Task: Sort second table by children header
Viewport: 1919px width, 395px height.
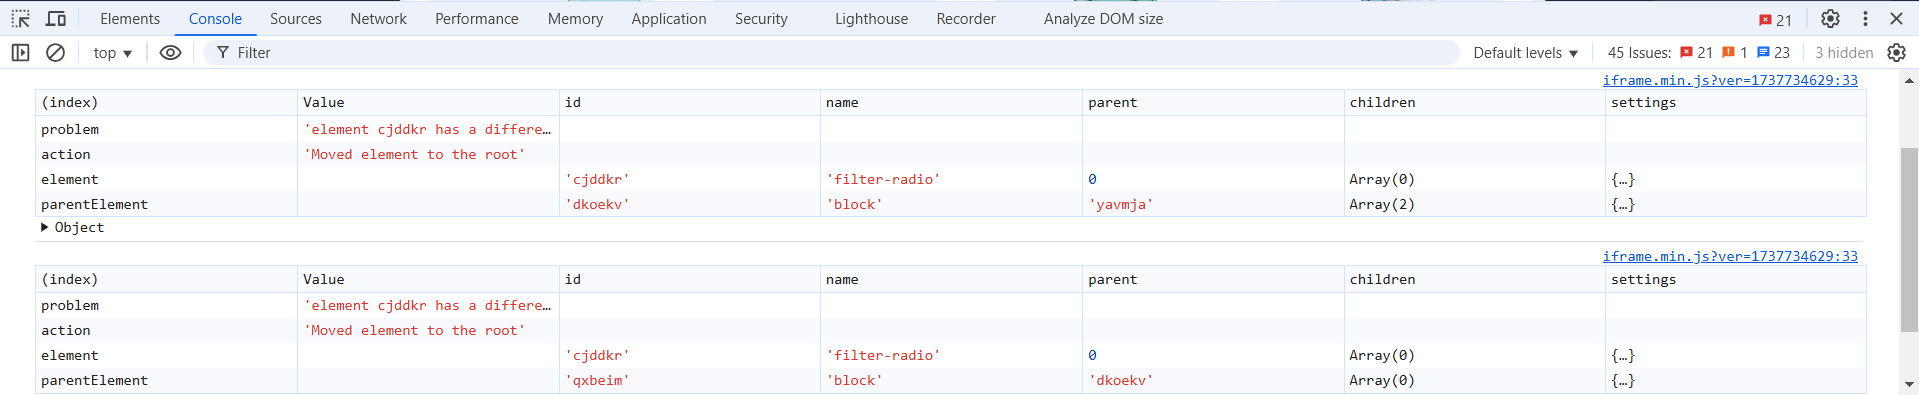Action: point(1475,279)
